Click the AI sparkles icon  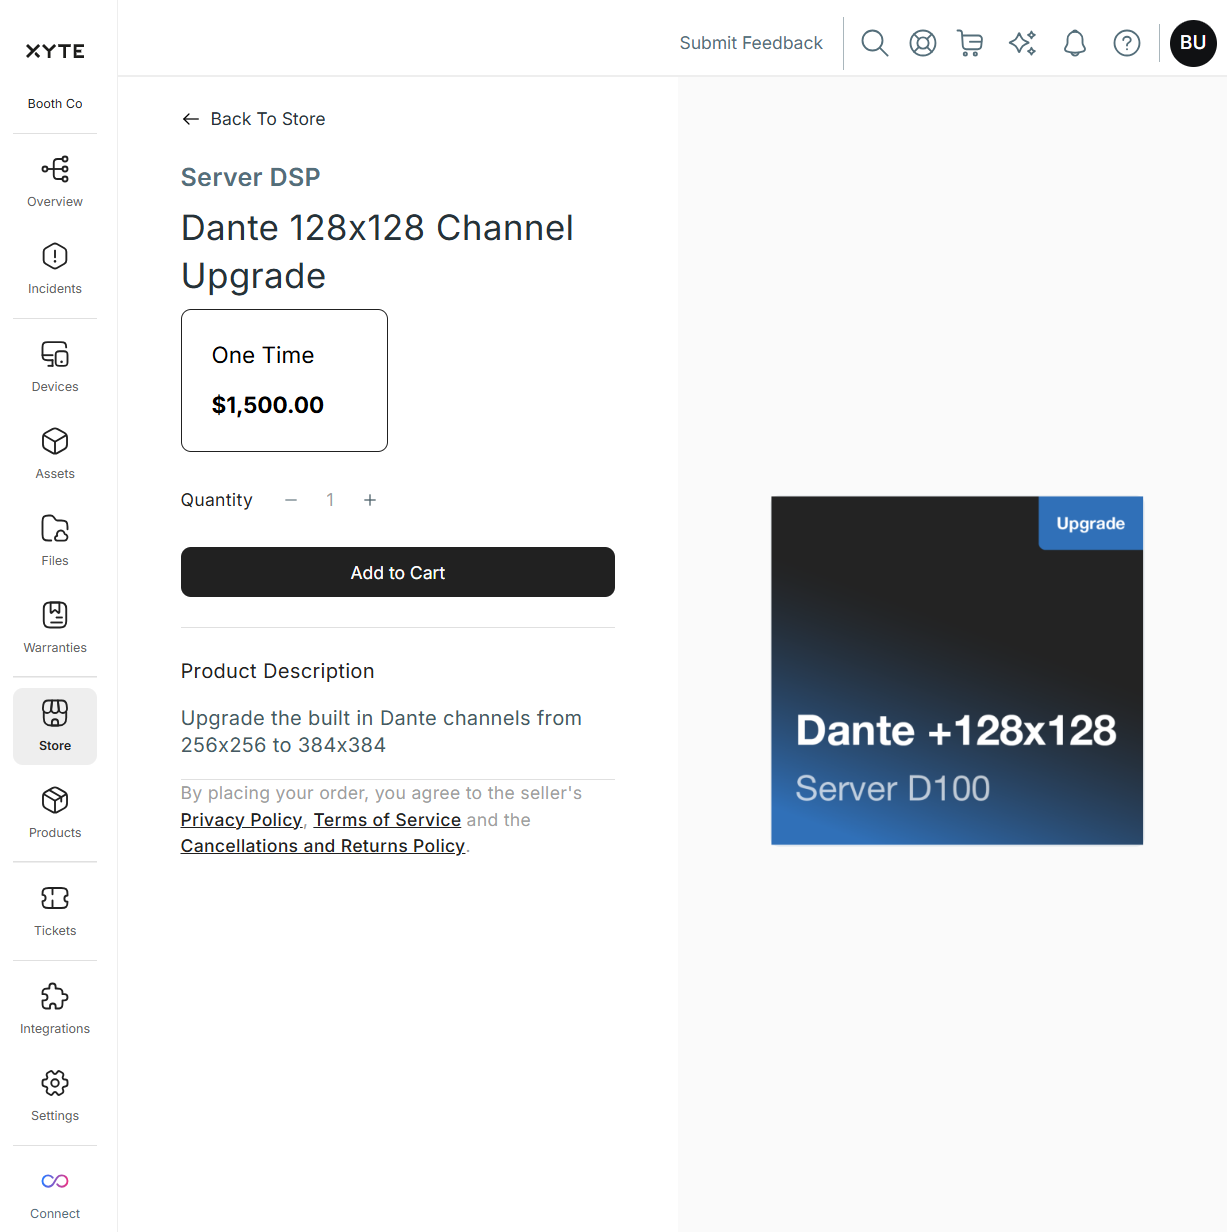click(x=1023, y=43)
